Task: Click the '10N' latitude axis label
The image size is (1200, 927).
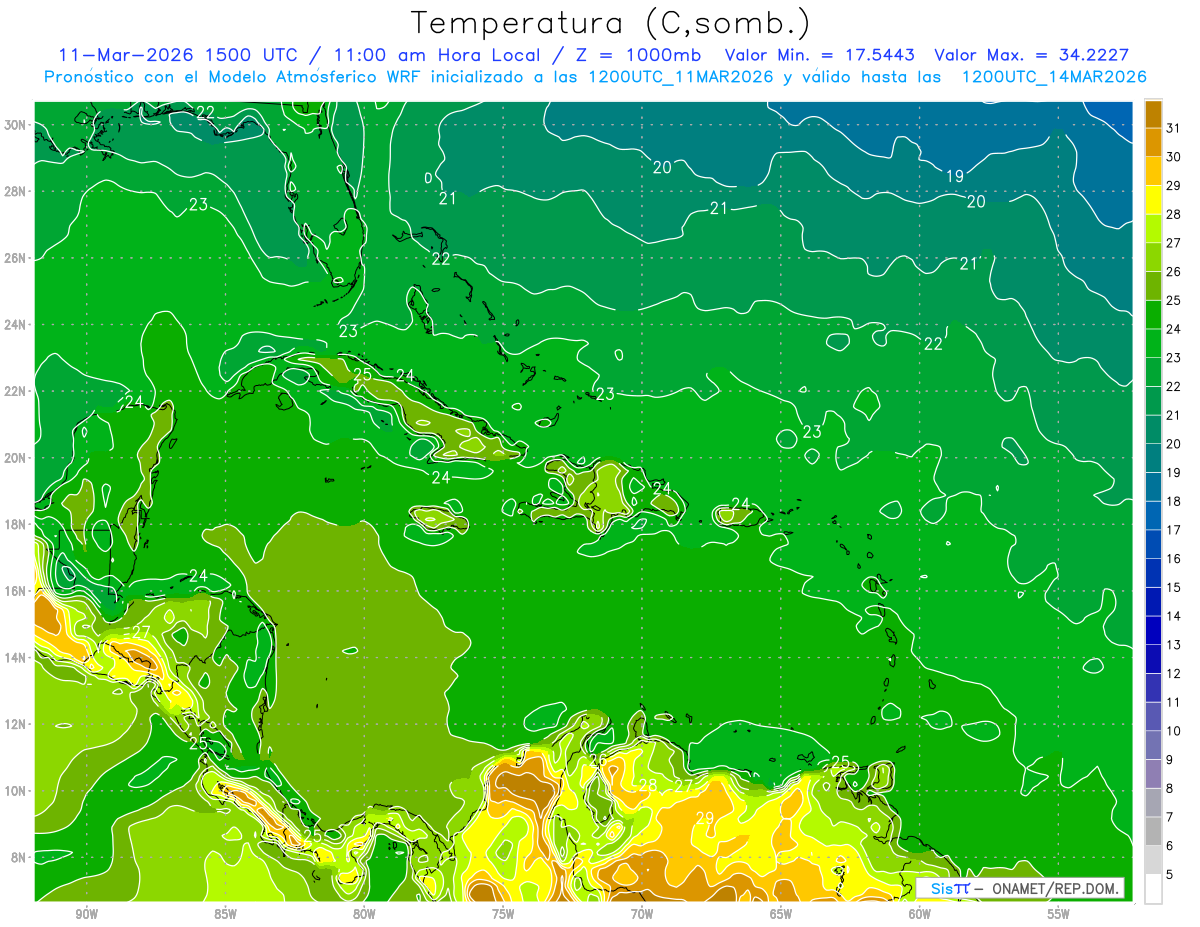Action: [14, 791]
